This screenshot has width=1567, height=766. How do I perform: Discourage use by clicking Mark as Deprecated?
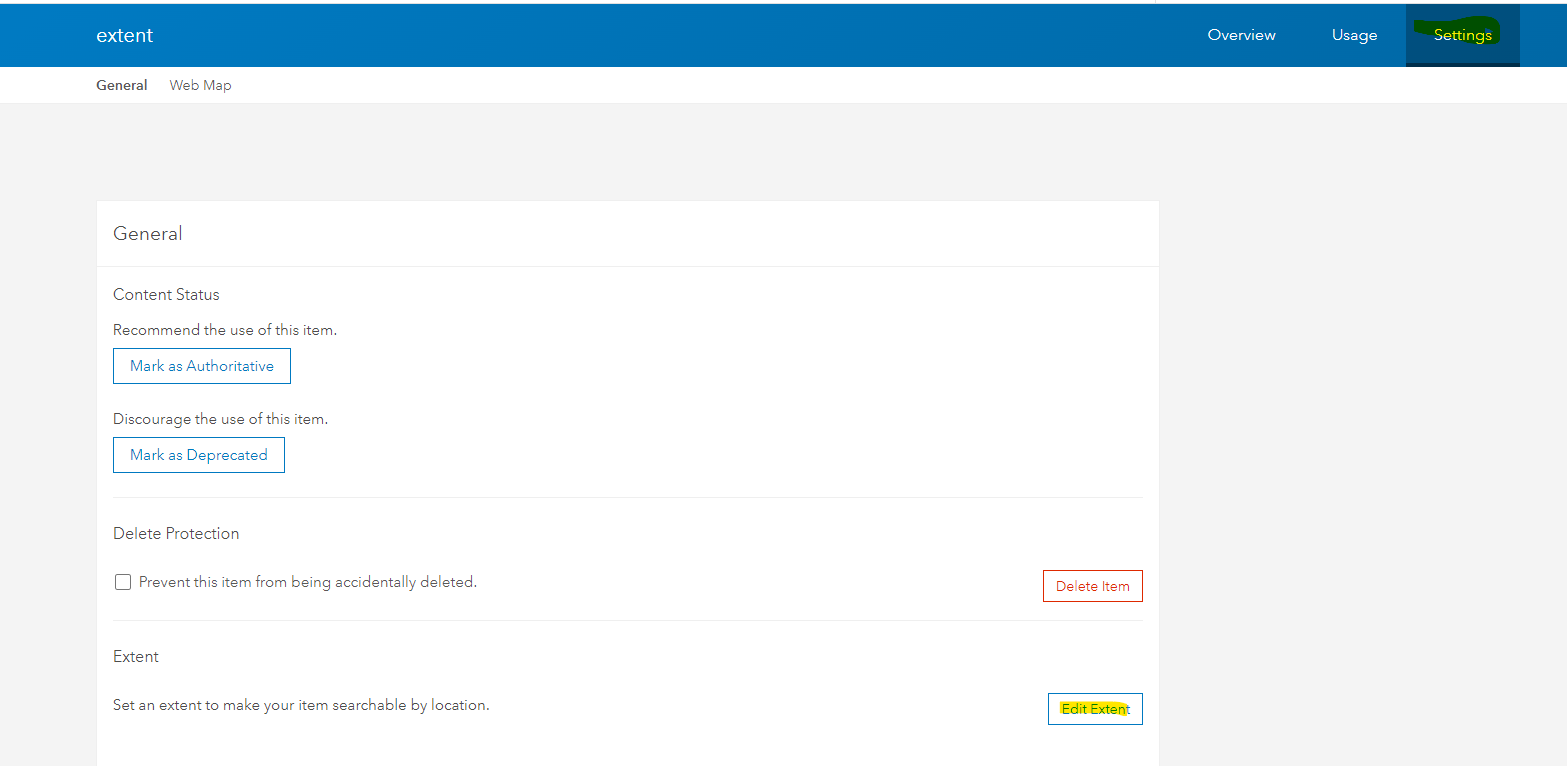coord(198,454)
